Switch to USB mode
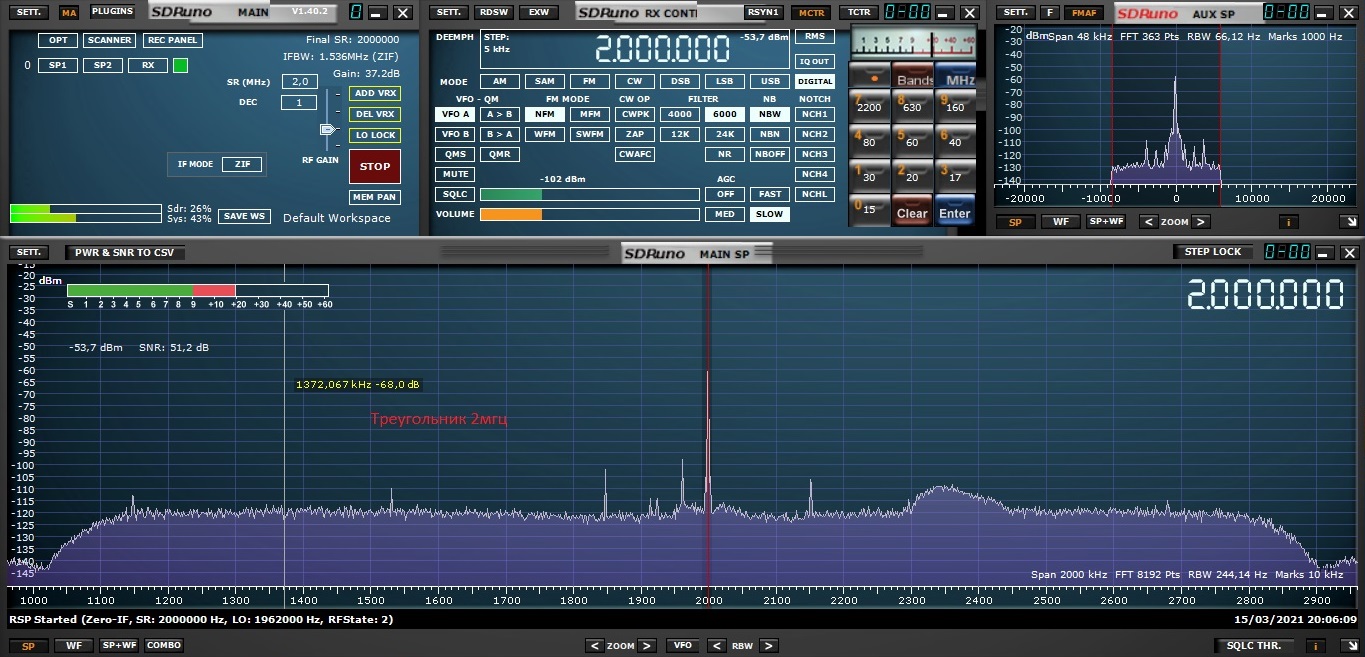The image size is (1365, 657). point(770,82)
